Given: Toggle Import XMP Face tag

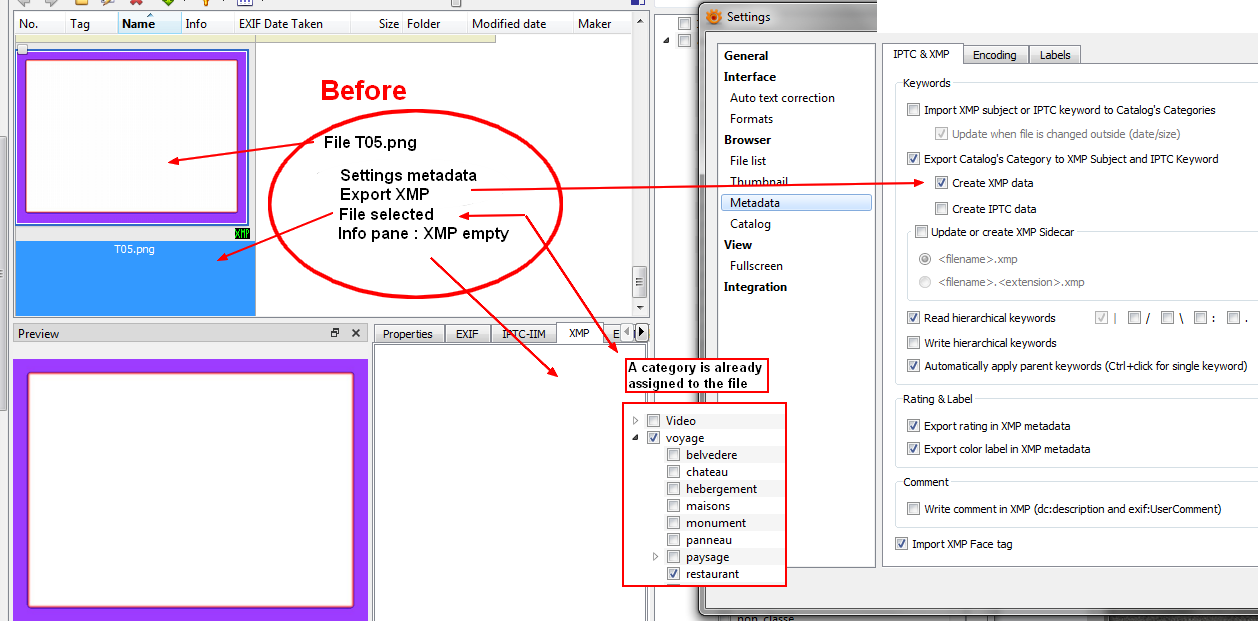Looking at the screenshot, I should tap(902, 544).
